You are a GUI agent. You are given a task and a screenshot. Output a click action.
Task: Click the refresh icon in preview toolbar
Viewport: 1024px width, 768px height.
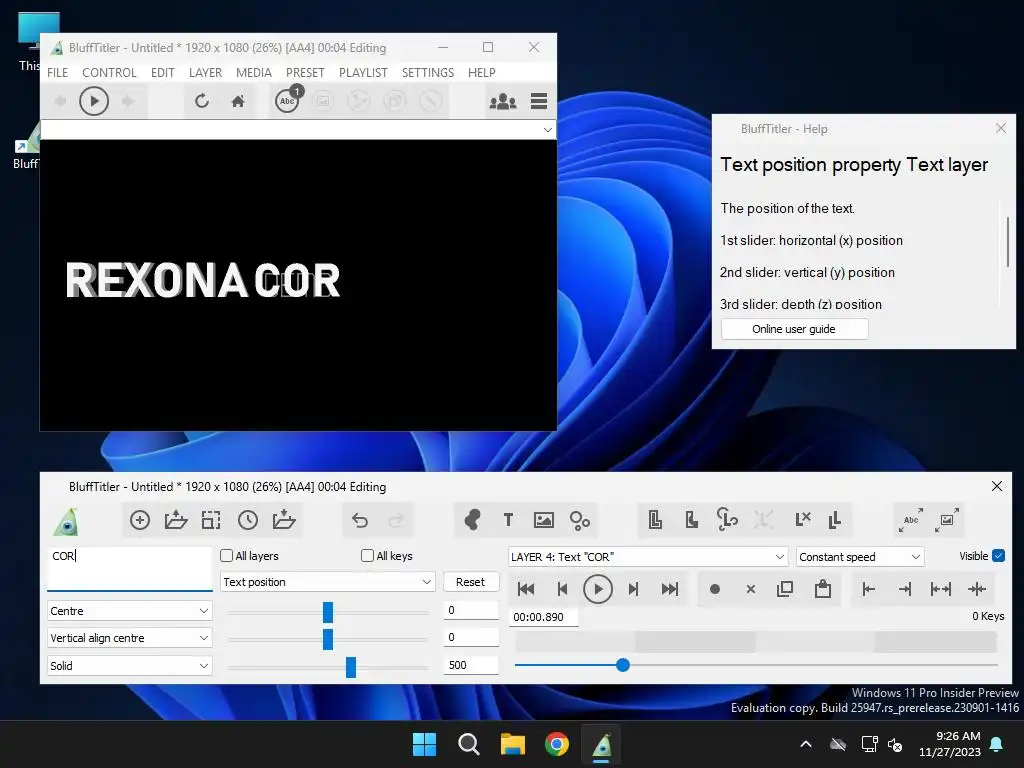point(202,101)
